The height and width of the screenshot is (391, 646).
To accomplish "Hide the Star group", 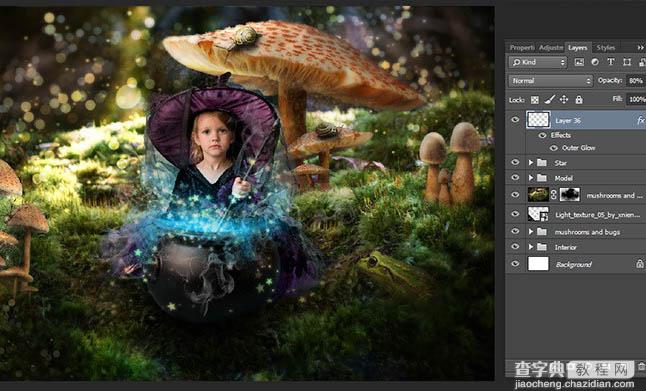I will (x=515, y=162).
